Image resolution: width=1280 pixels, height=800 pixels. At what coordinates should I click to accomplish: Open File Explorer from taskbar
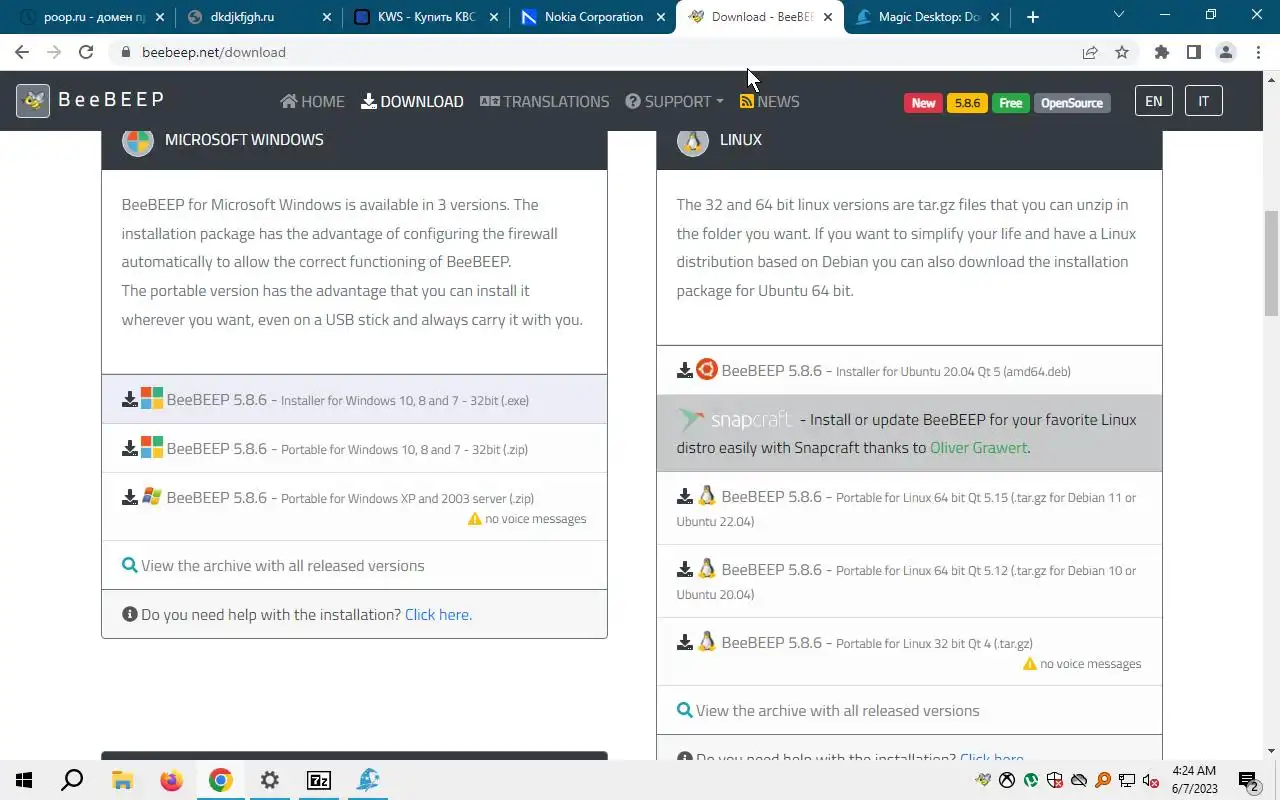[x=122, y=780]
